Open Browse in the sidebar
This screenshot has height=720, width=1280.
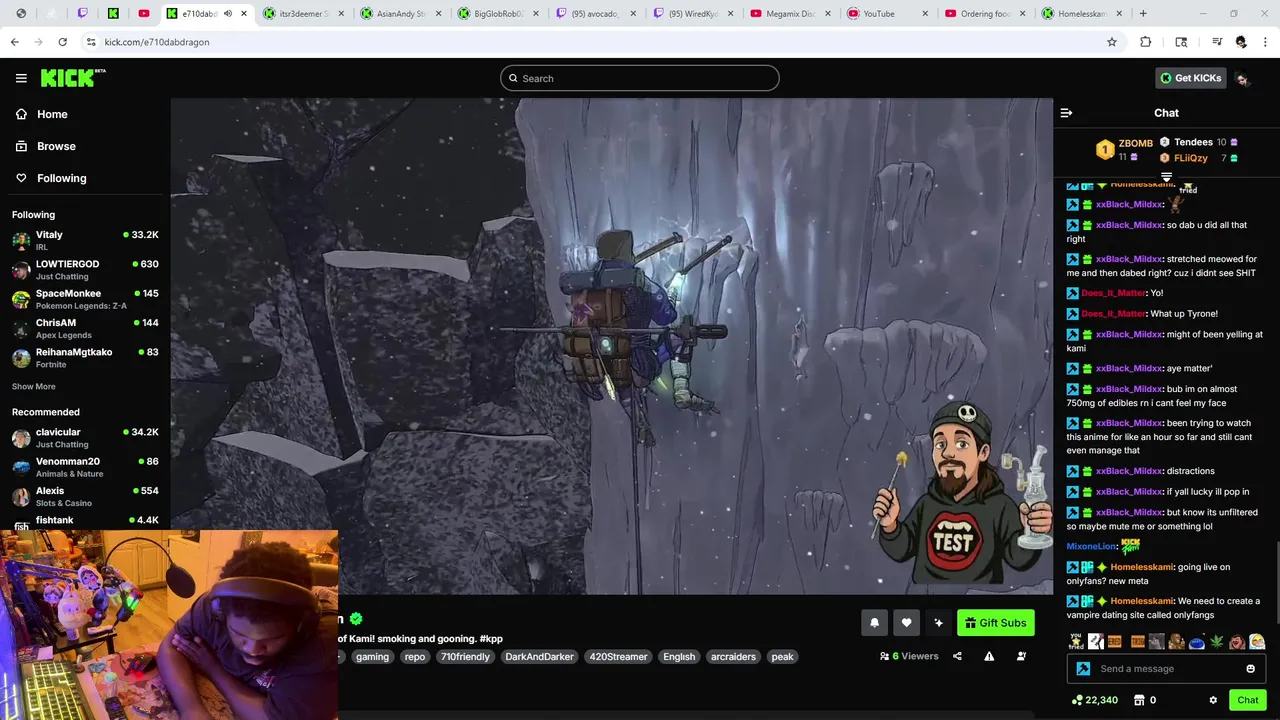click(x=56, y=146)
